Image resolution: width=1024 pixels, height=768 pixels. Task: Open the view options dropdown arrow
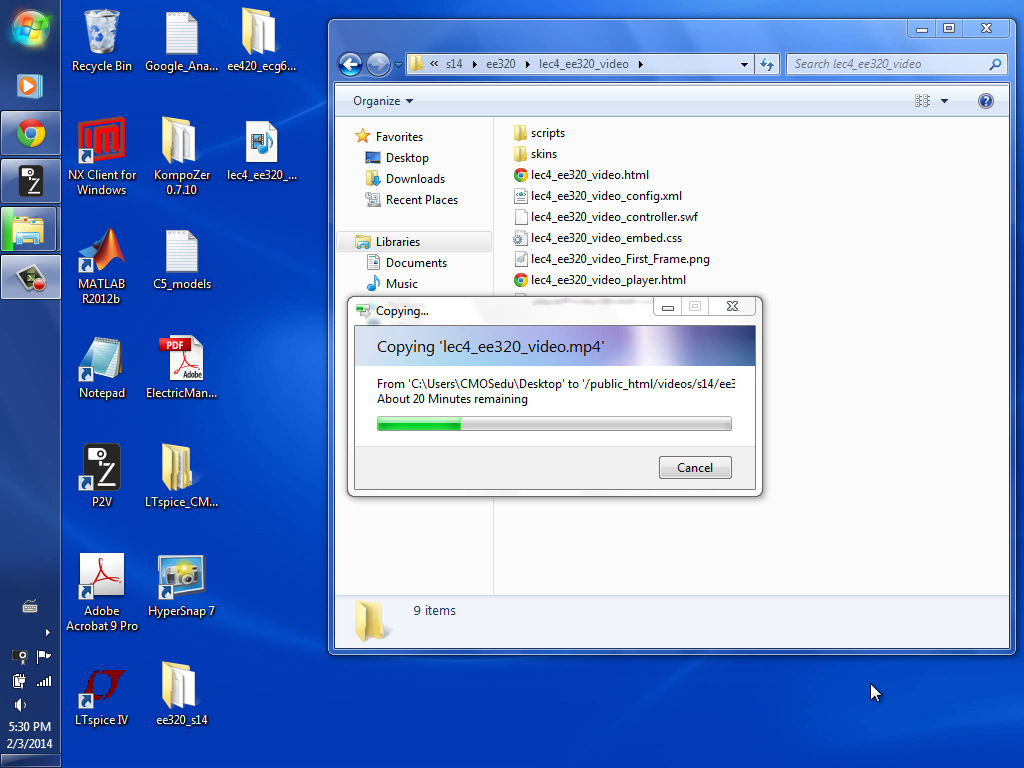click(x=944, y=101)
